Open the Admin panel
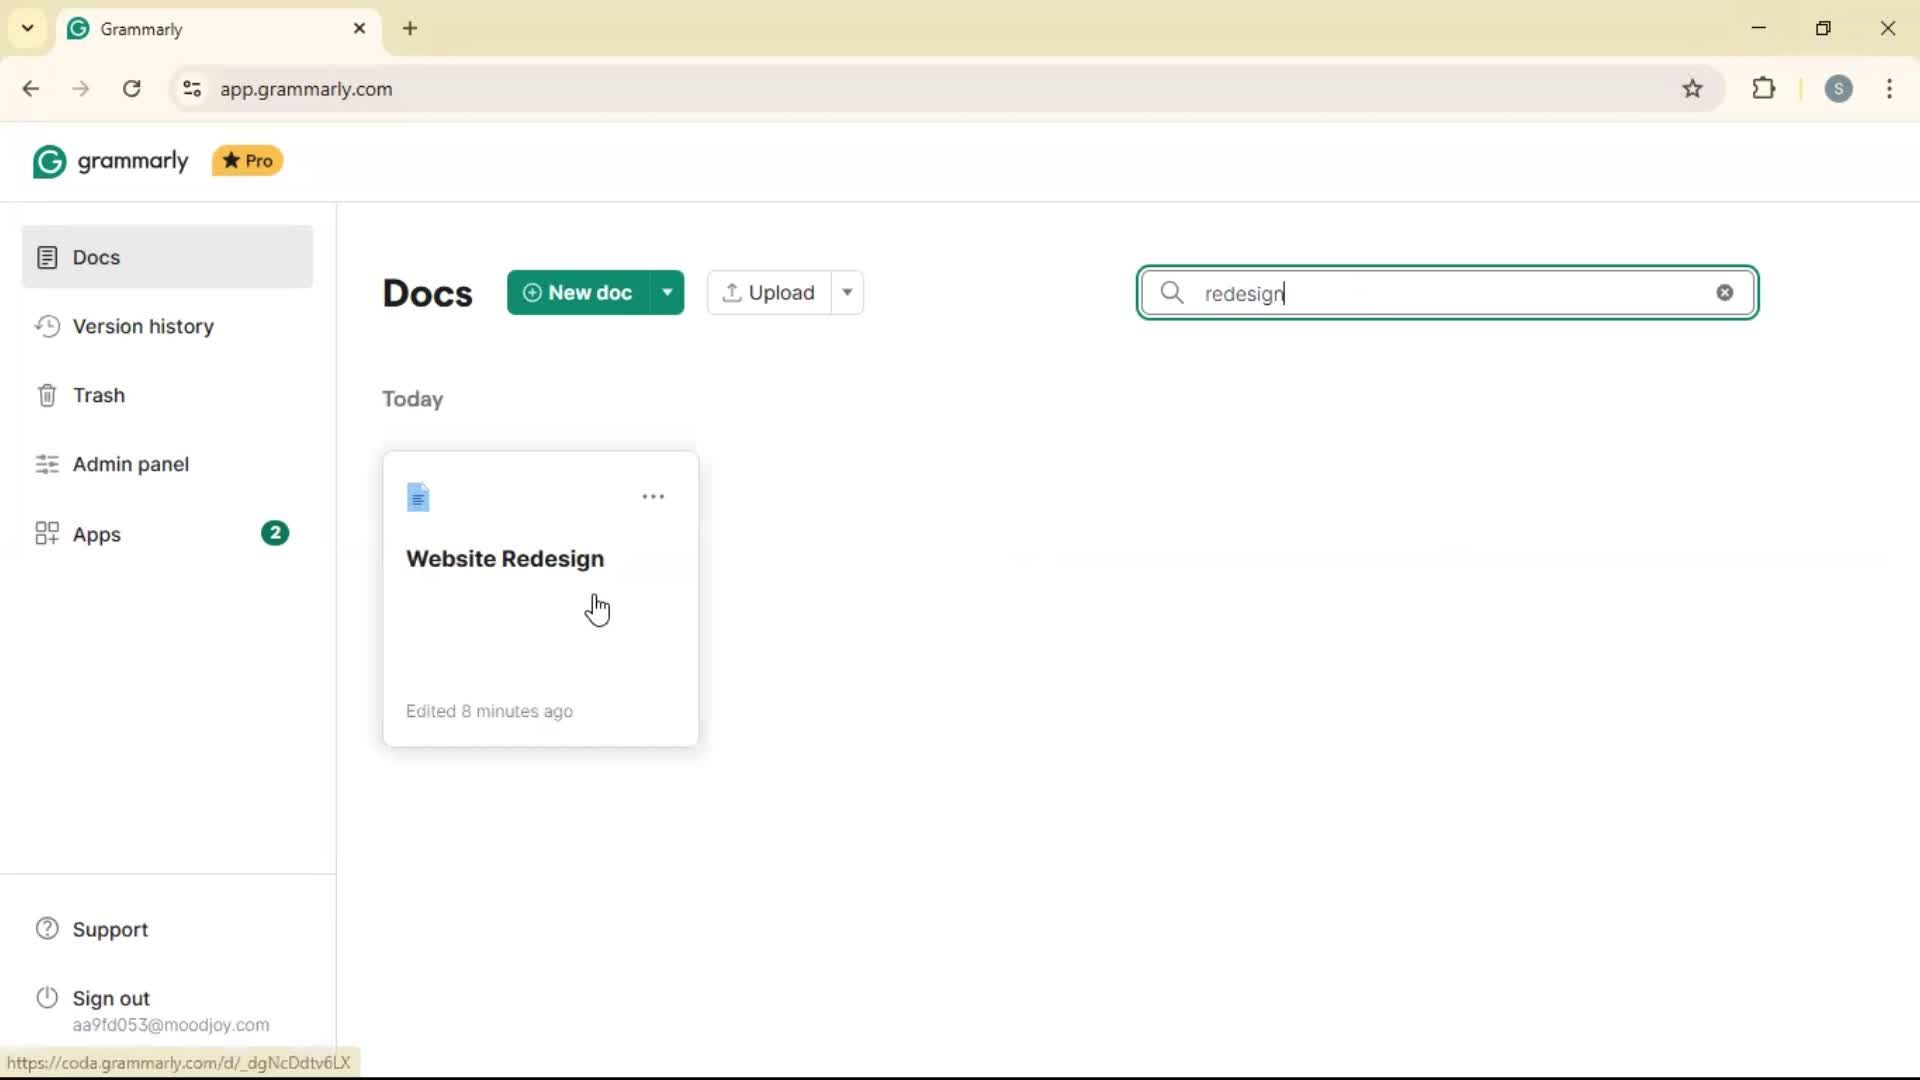The height and width of the screenshot is (1080, 1920). (130, 465)
